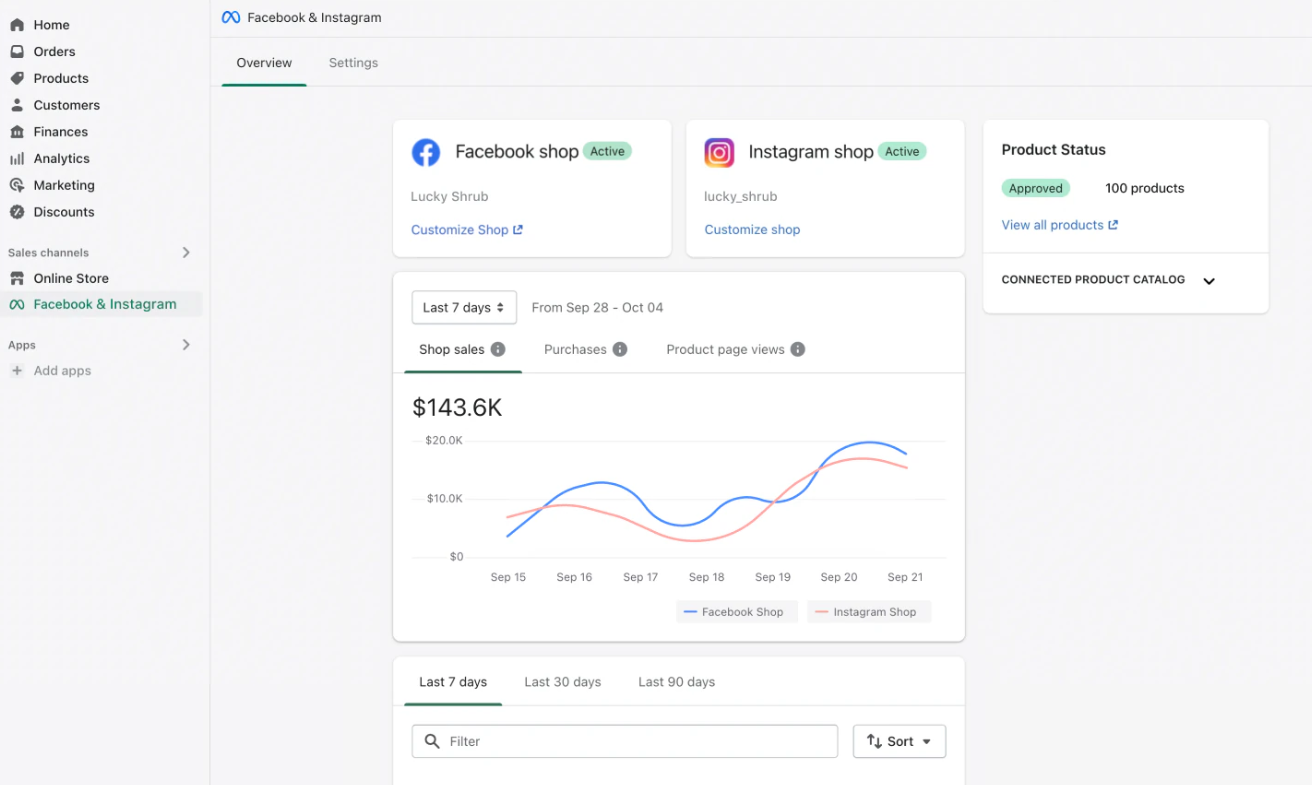The height and width of the screenshot is (785, 1312).
Task: Click the Products tag icon
Action: click(x=17, y=78)
